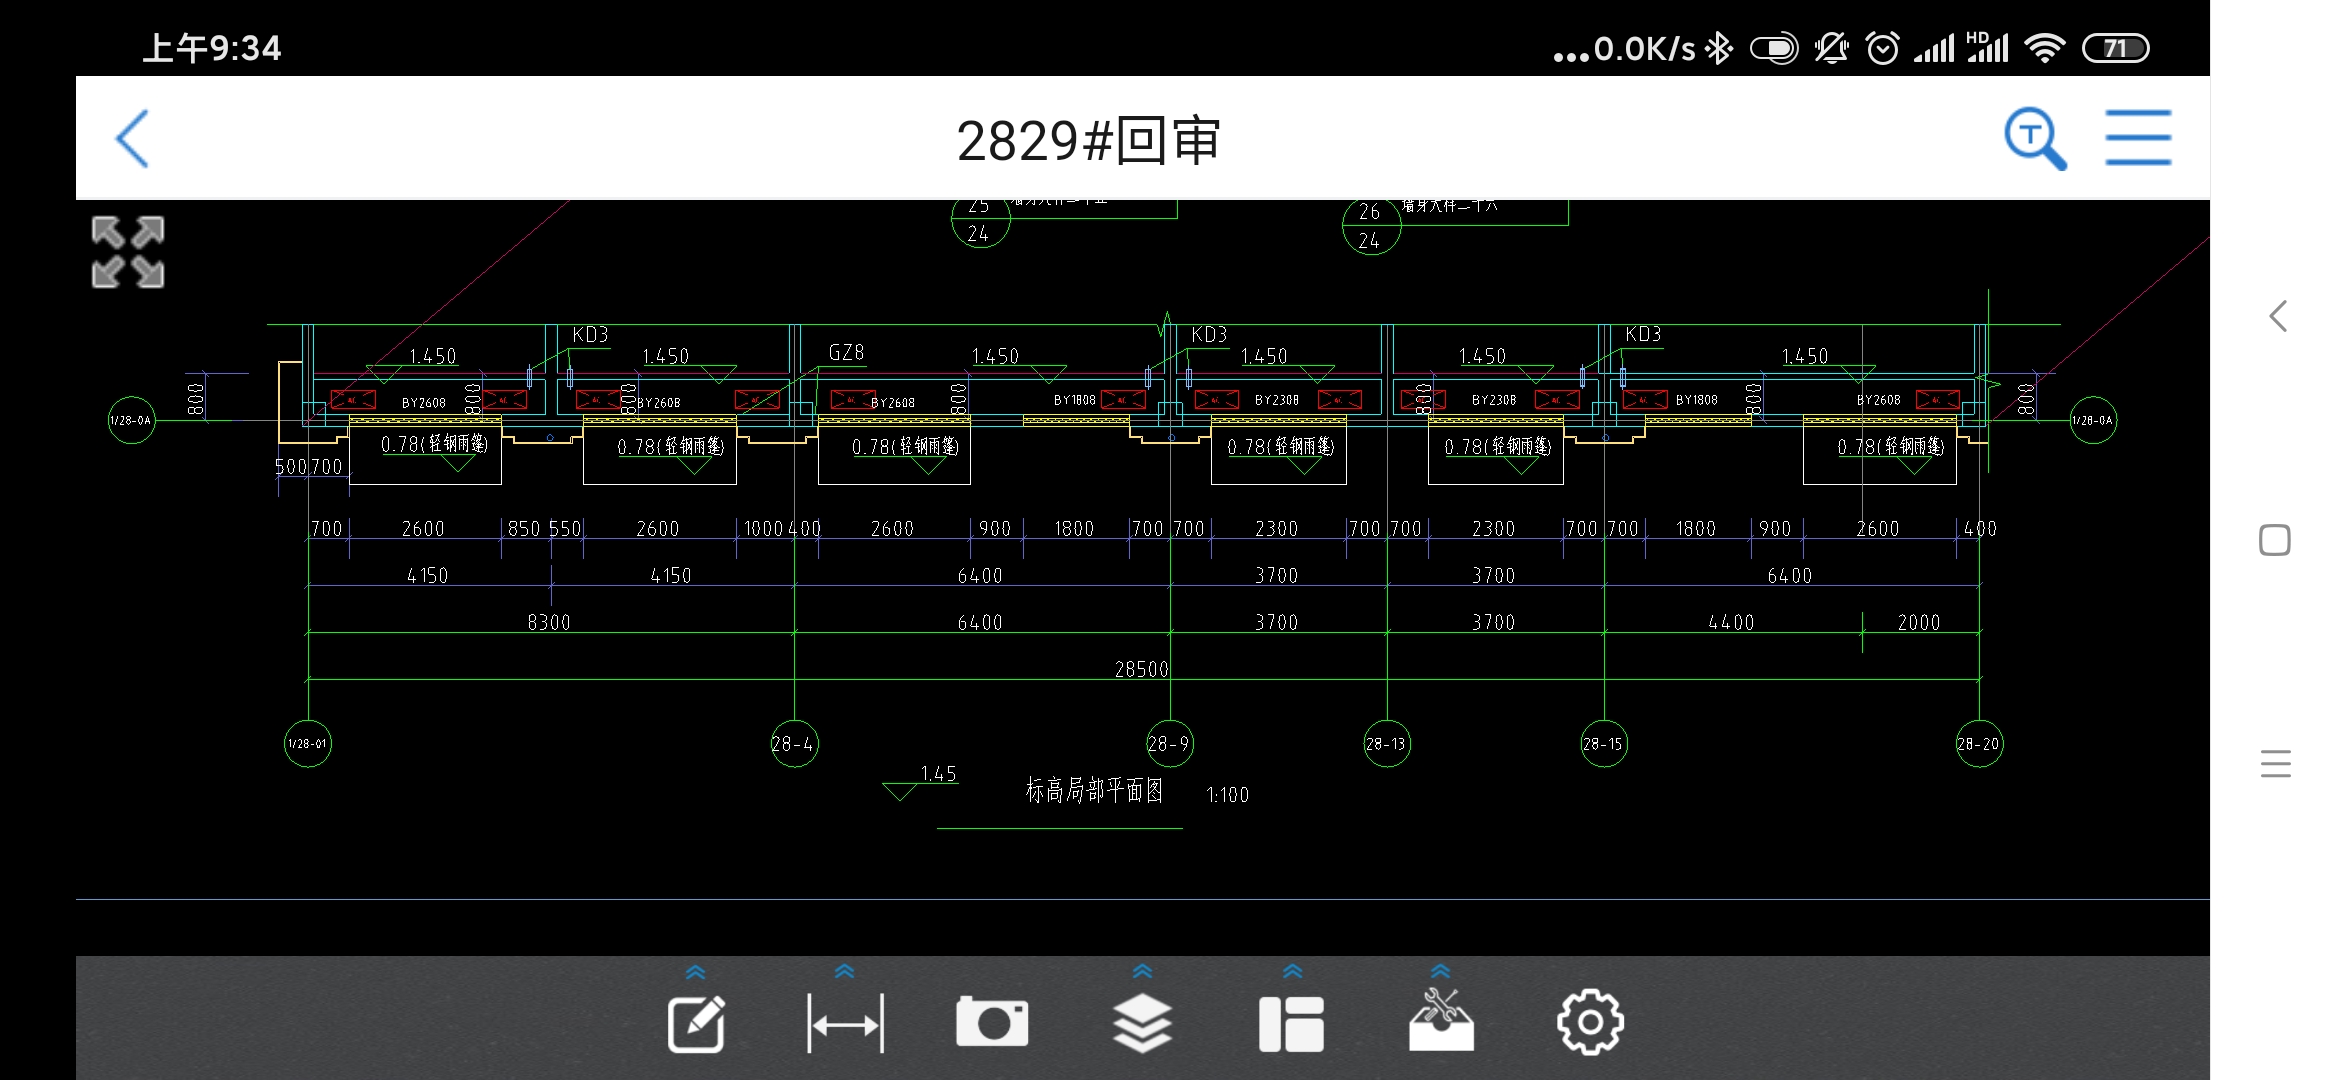Tap the 2000 dimension text
Screen dimensions: 2340x1080
tap(1919, 622)
